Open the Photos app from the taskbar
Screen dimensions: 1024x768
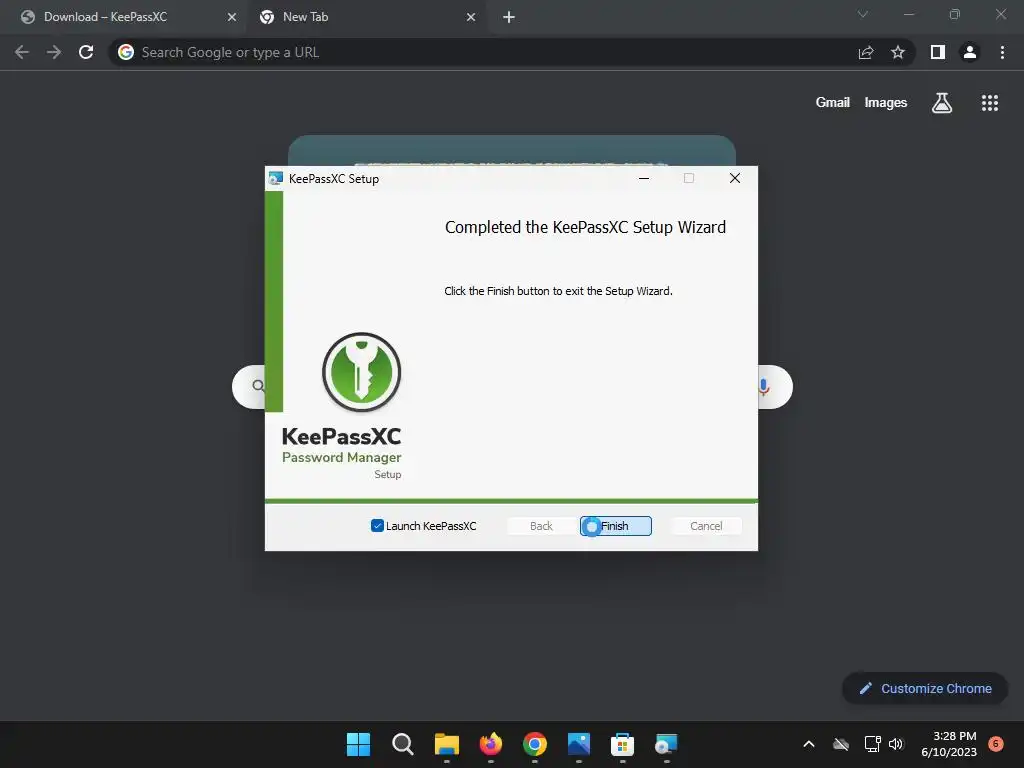click(579, 744)
